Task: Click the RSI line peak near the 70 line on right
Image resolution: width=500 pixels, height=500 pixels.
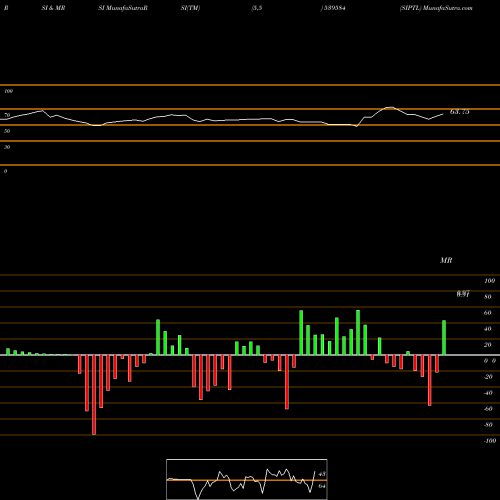Action: [389, 107]
